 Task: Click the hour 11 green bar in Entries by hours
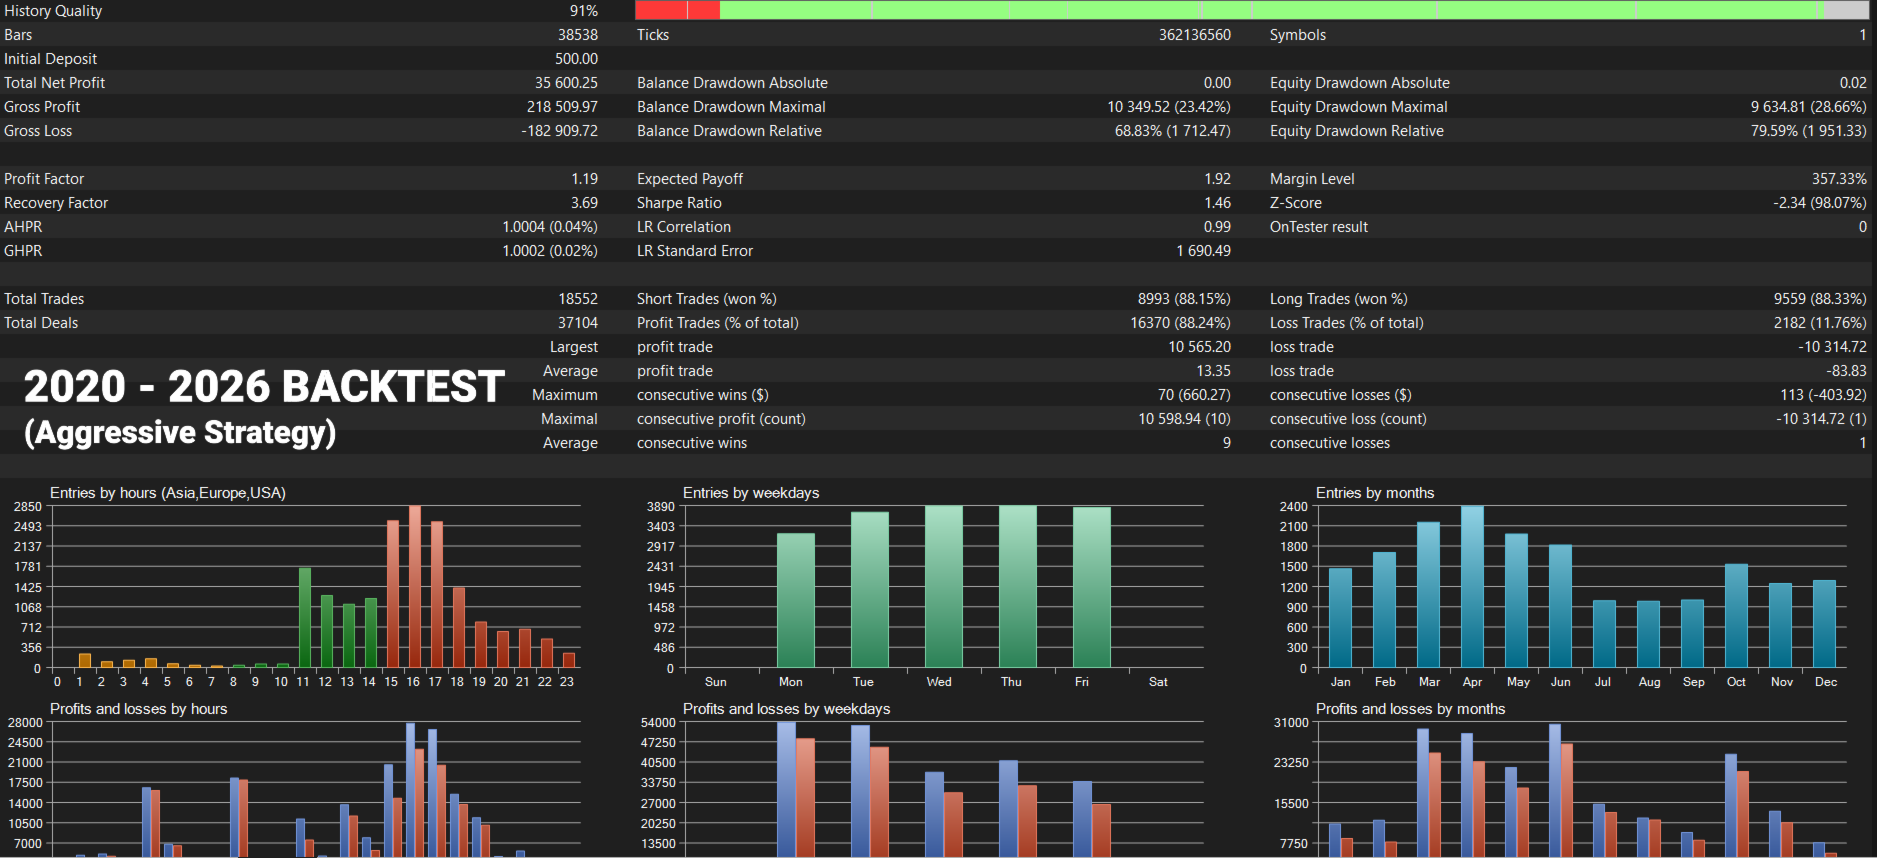(305, 618)
